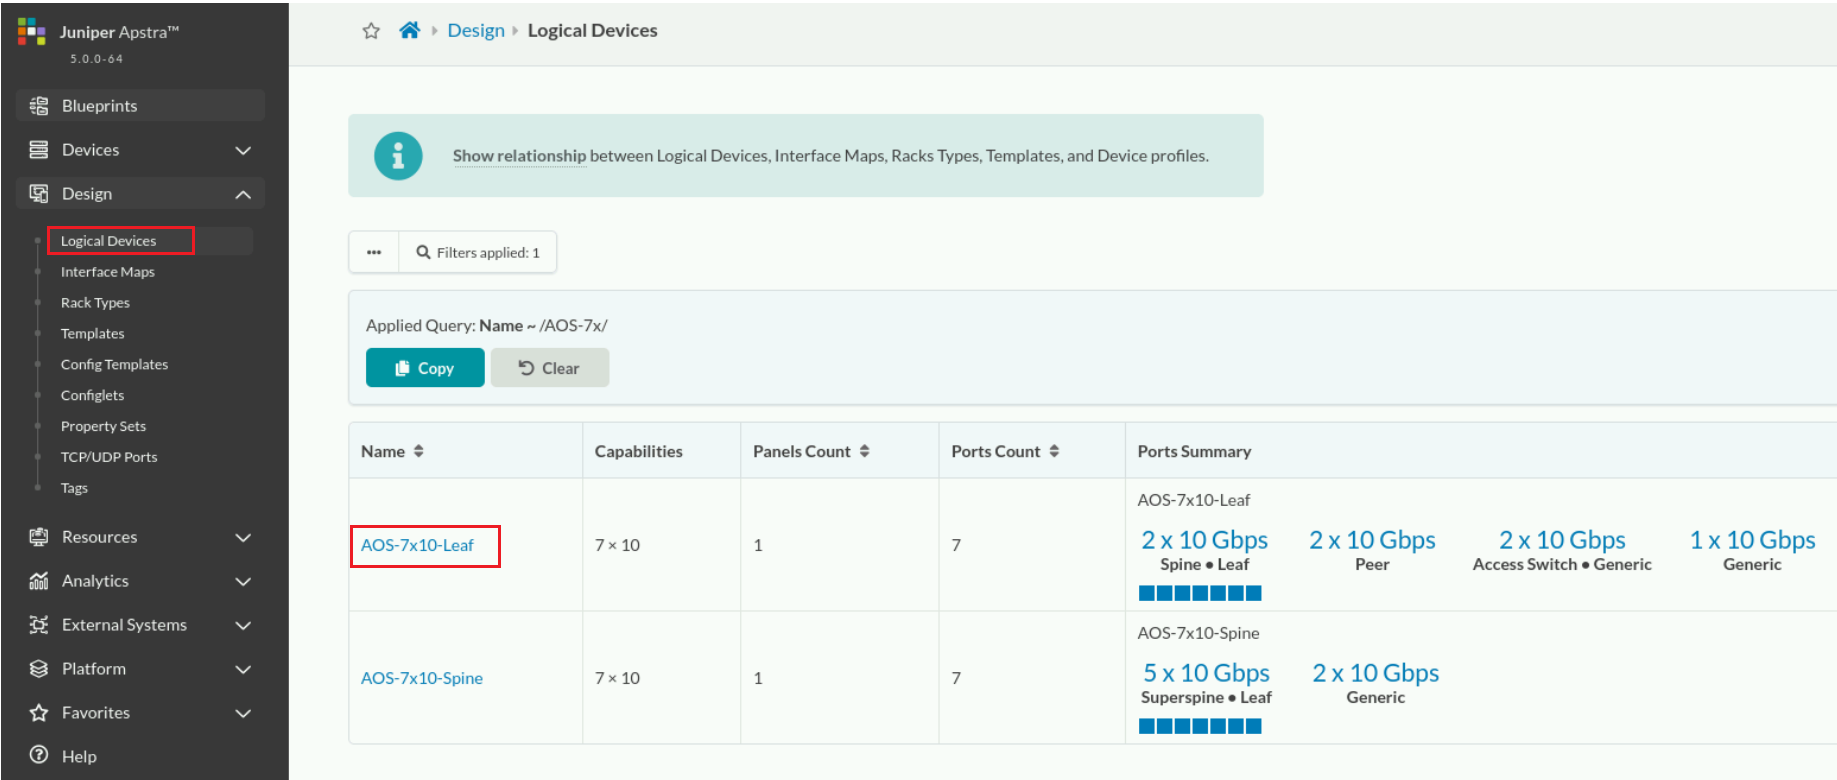Screen dimensions: 1837x780
Task: Open Property Sets in sidebar
Action: click(x=103, y=427)
